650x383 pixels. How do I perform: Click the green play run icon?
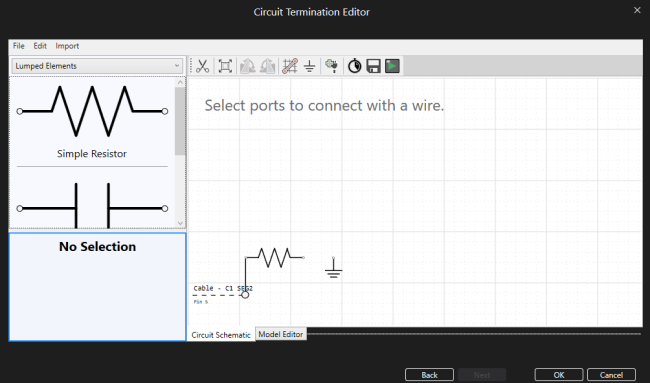pos(392,66)
